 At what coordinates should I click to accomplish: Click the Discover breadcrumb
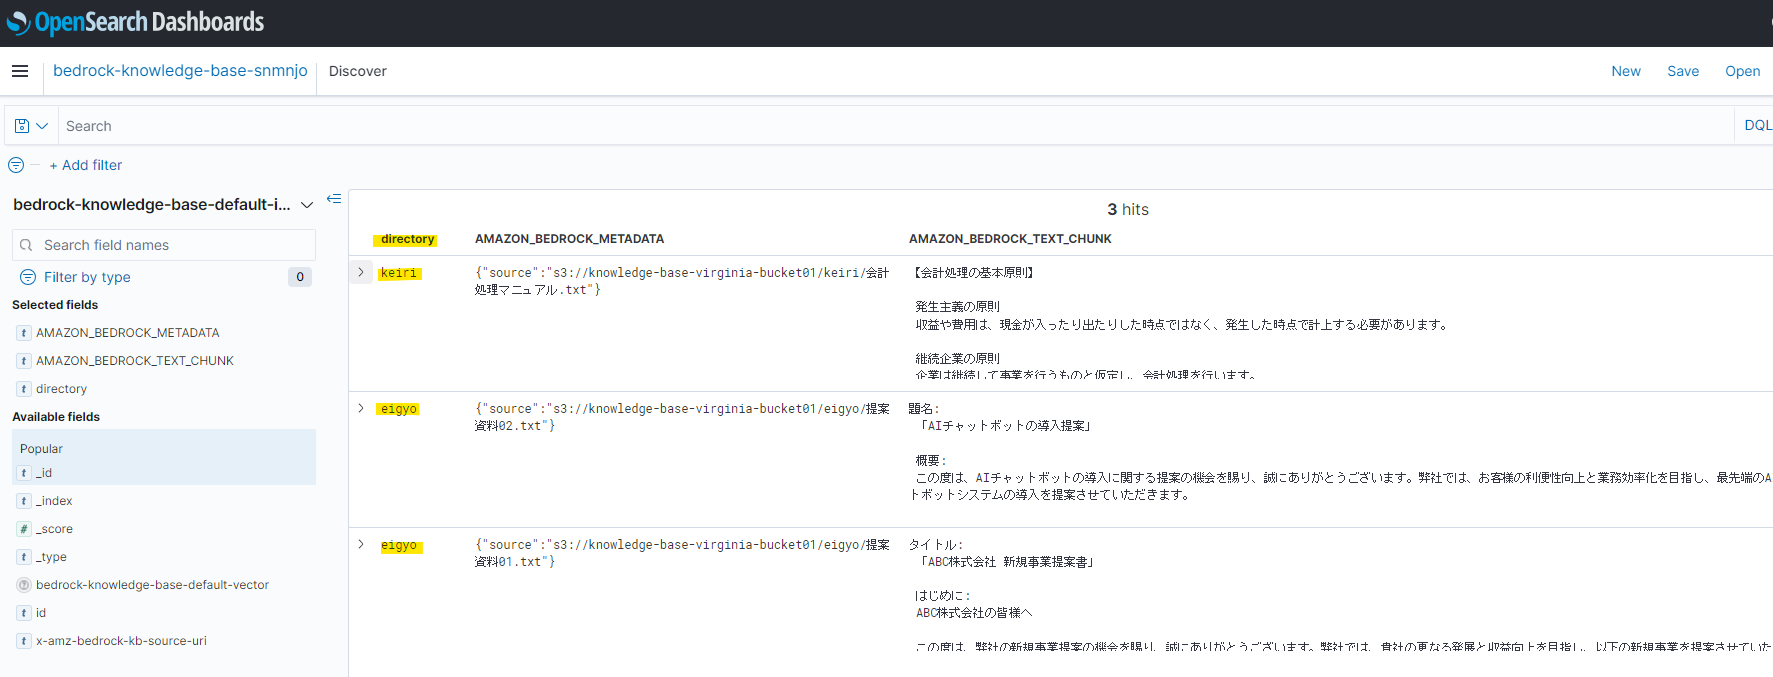tap(358, 71)
